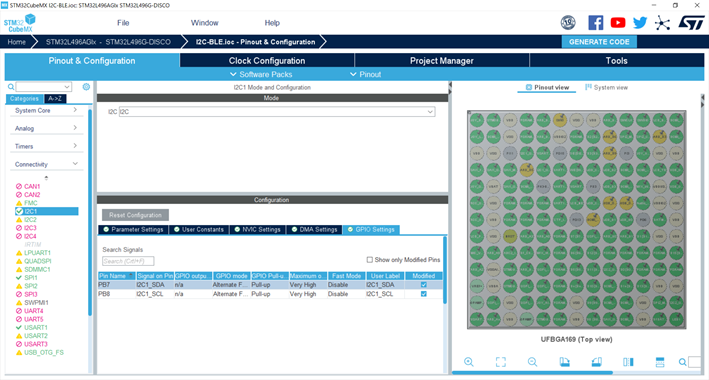Select I2C2 in the peripheral list
This screenshot has height=380, width=709.
[x=30, y=219]
